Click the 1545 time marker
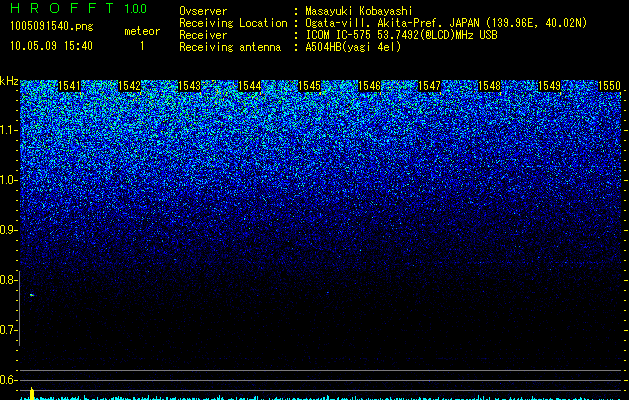 pyautogui.click(x=310, y=86)
